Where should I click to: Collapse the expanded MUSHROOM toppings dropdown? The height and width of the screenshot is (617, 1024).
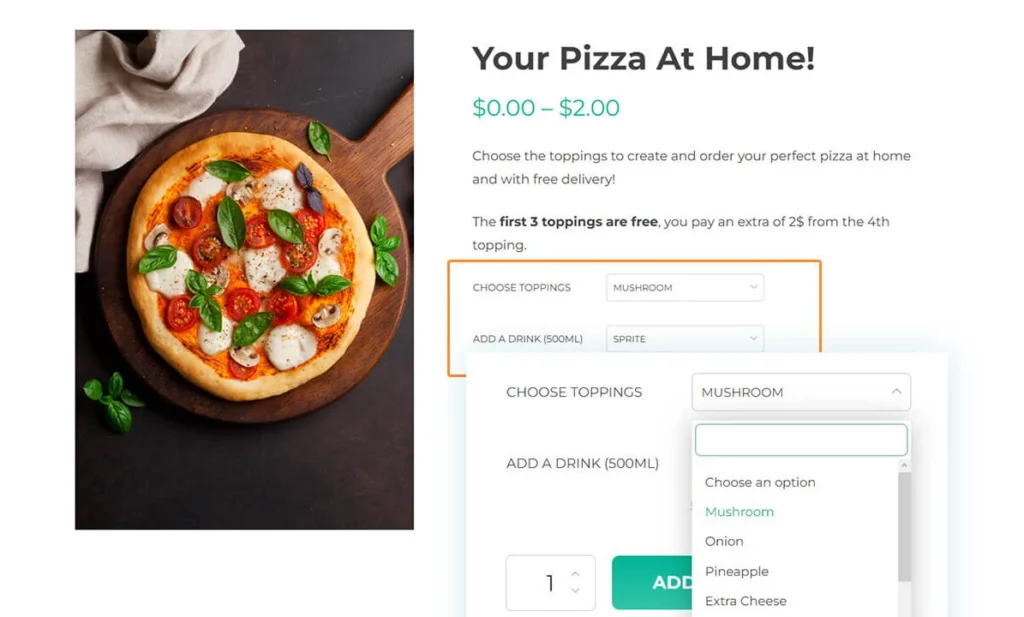tap(800, 392)
